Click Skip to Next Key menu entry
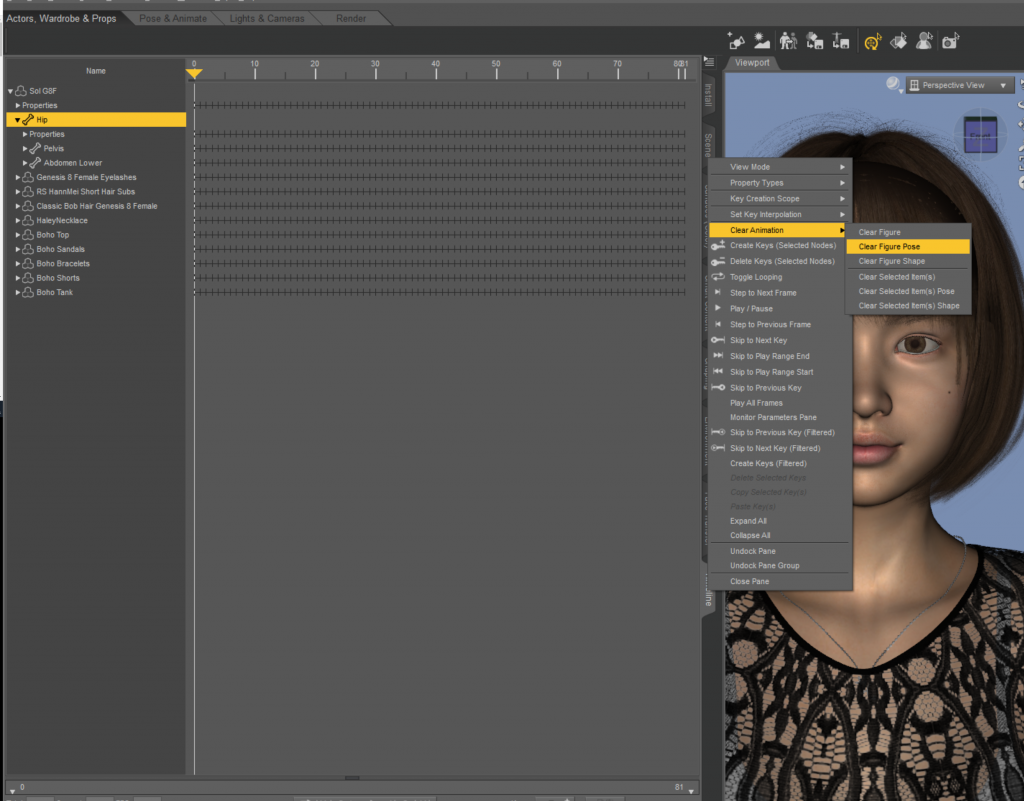Viewport: 1024px width, 801px height. coord(758,341)
